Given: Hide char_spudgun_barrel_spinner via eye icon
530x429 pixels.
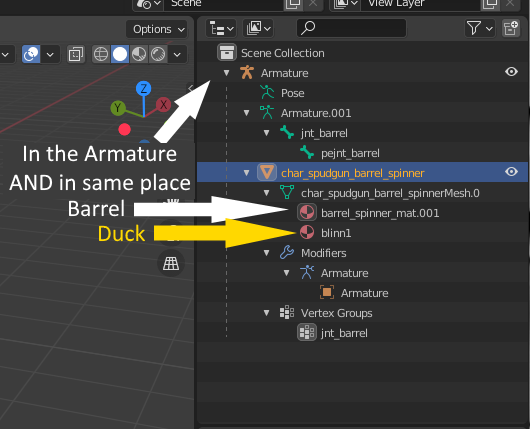Looking at the screenshot, I should click(511, 172).
